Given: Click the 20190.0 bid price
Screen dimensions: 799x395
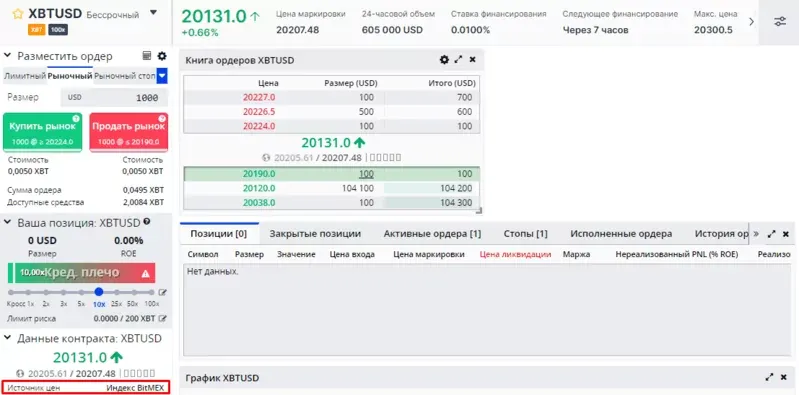Looking at the screenshot, I should coord(259,174).
